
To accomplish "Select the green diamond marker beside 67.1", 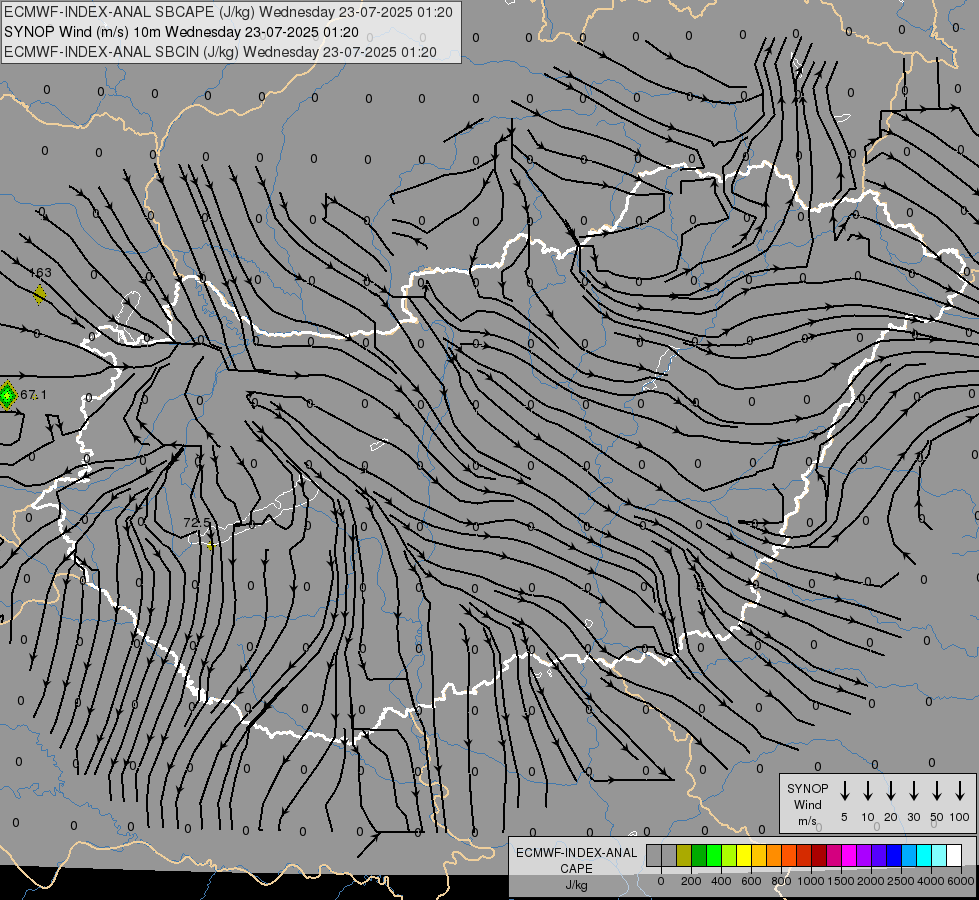I will pos(7,395).
